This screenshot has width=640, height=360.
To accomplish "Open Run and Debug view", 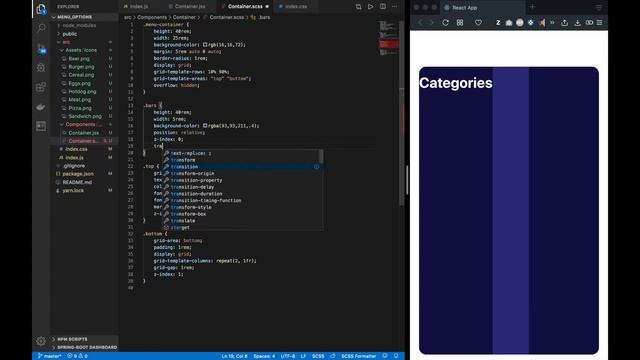I will 41,67.
